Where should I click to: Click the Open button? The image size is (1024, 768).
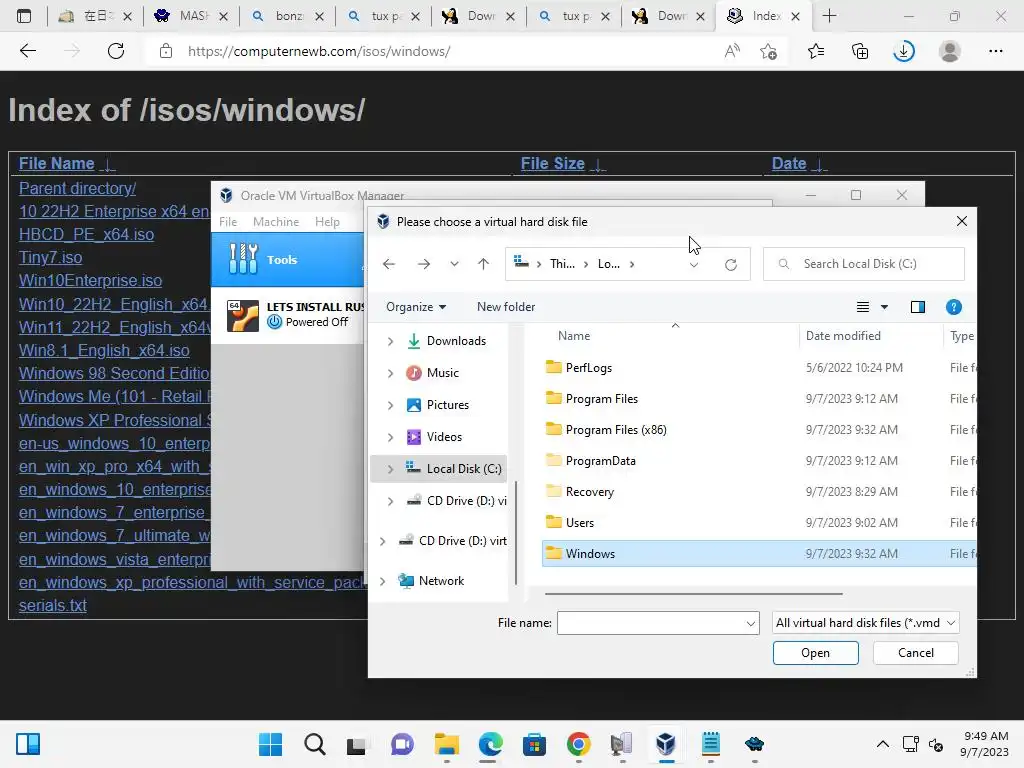coord(816,653)
